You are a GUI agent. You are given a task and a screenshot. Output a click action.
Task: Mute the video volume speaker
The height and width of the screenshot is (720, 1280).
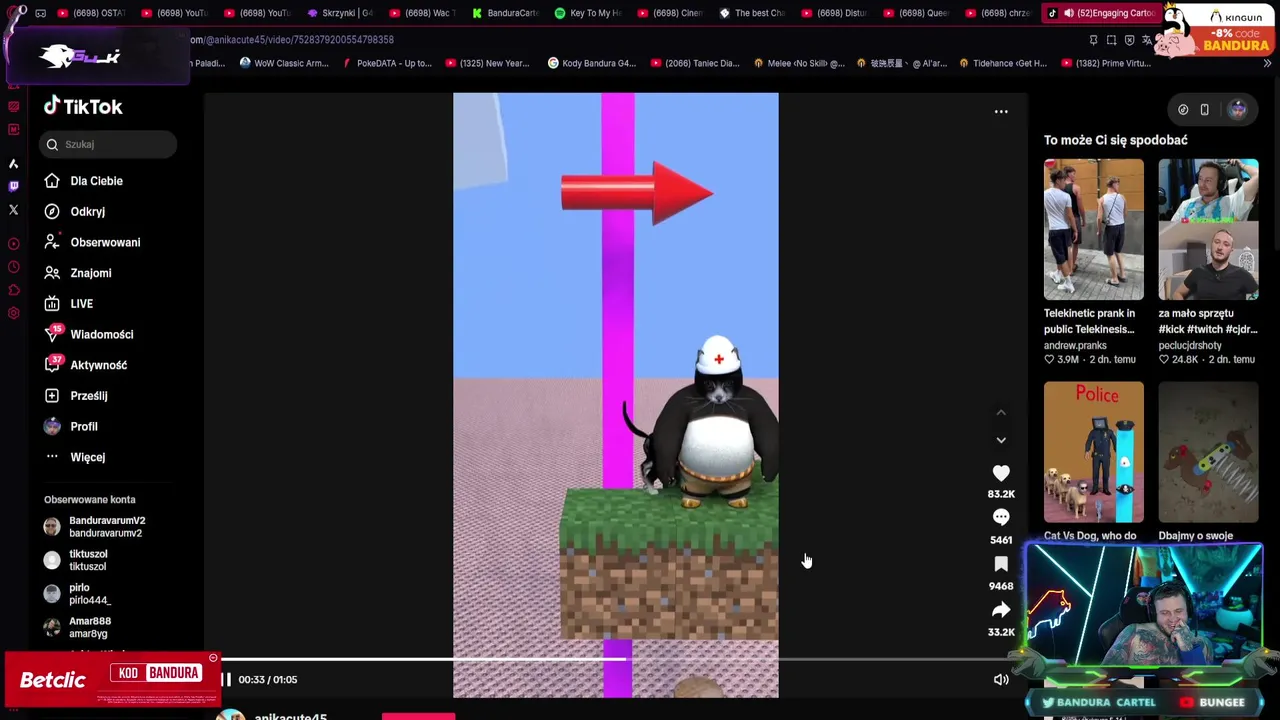tap(1001, 680)
